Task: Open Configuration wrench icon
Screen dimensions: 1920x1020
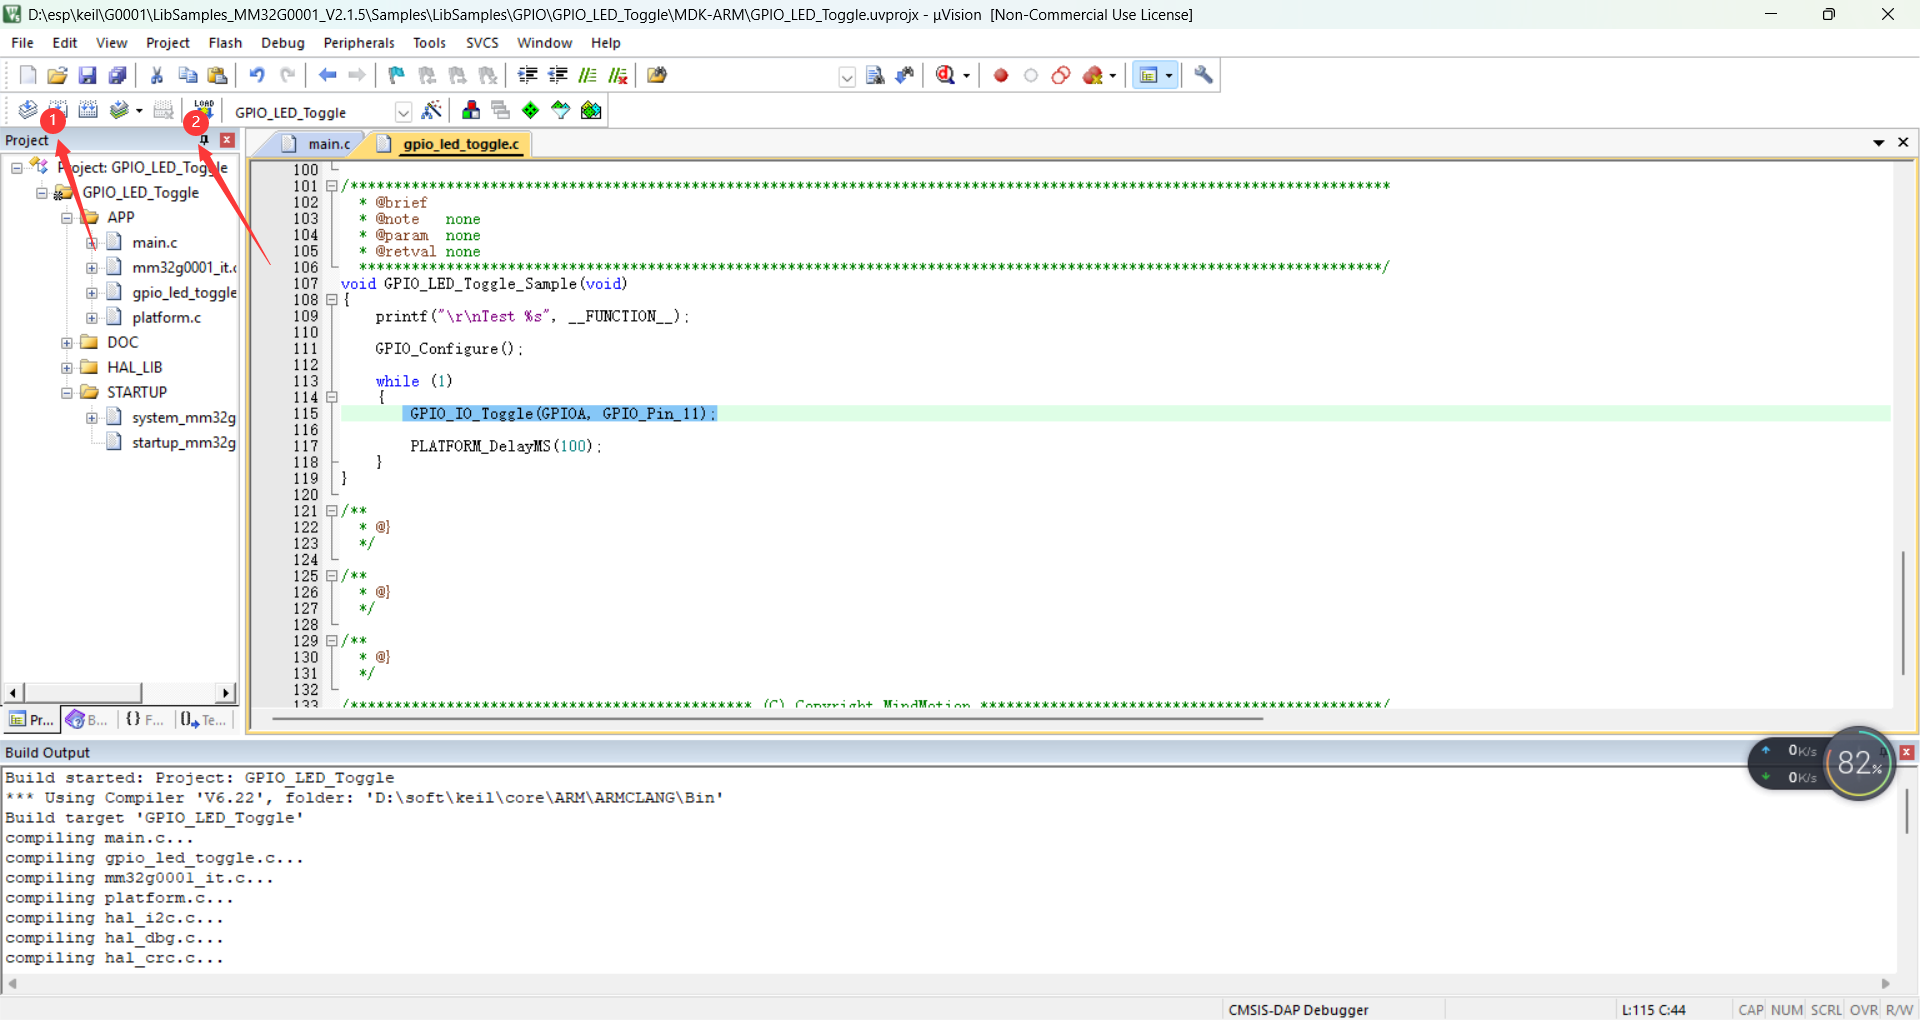Action: [x=1203, y=75]
